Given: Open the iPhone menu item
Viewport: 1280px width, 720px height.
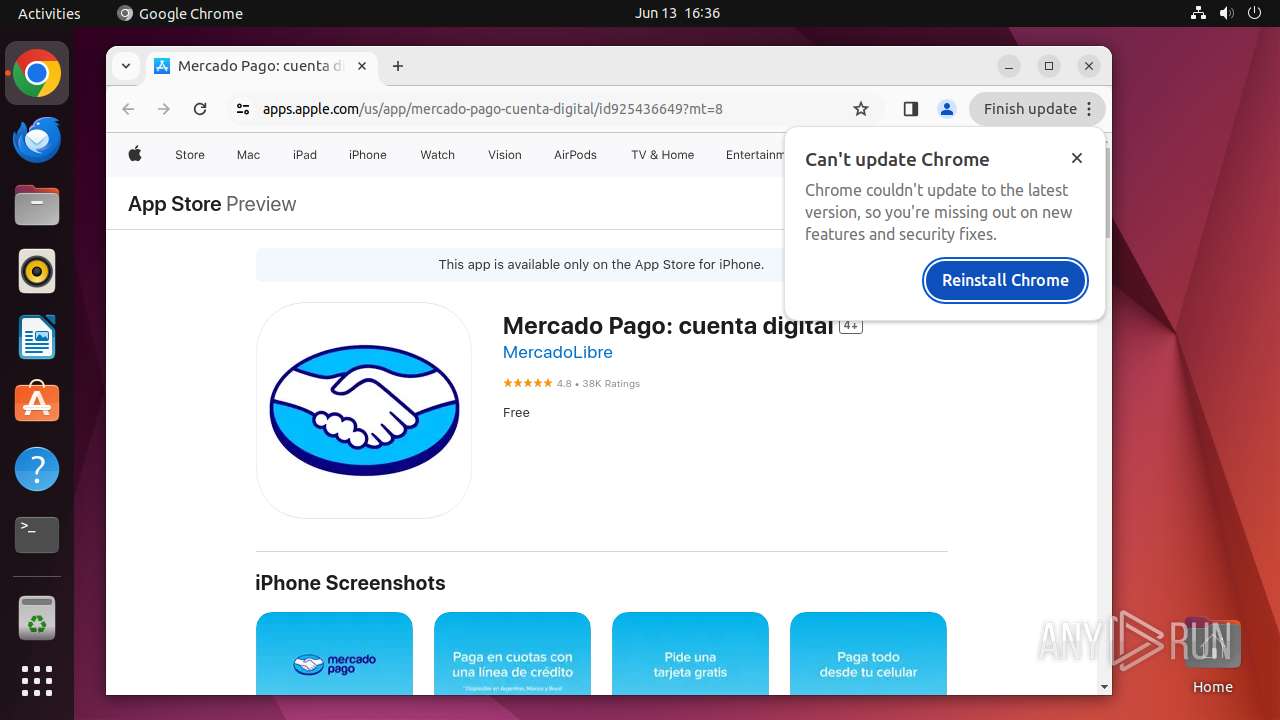Looking at the screenshot, I should point(368,155).
